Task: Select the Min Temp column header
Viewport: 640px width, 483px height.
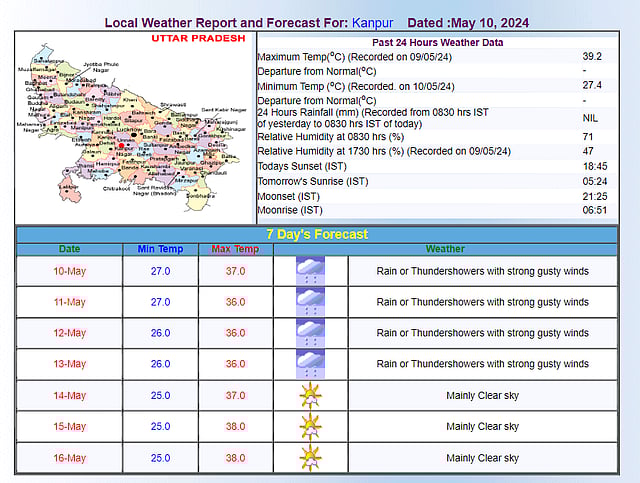Action: click(x=160, y=249)
